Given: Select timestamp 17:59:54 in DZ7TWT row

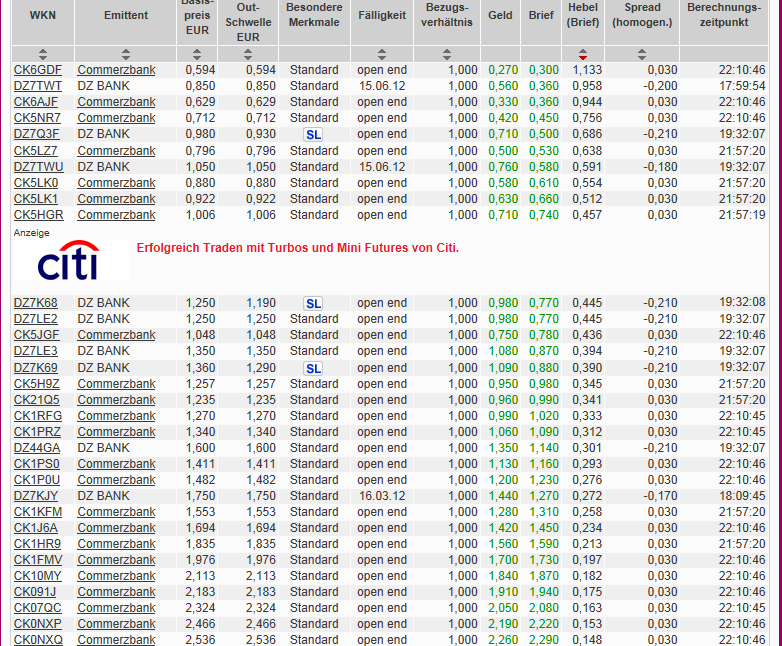Looking at the screenshot, I should 742,86.
